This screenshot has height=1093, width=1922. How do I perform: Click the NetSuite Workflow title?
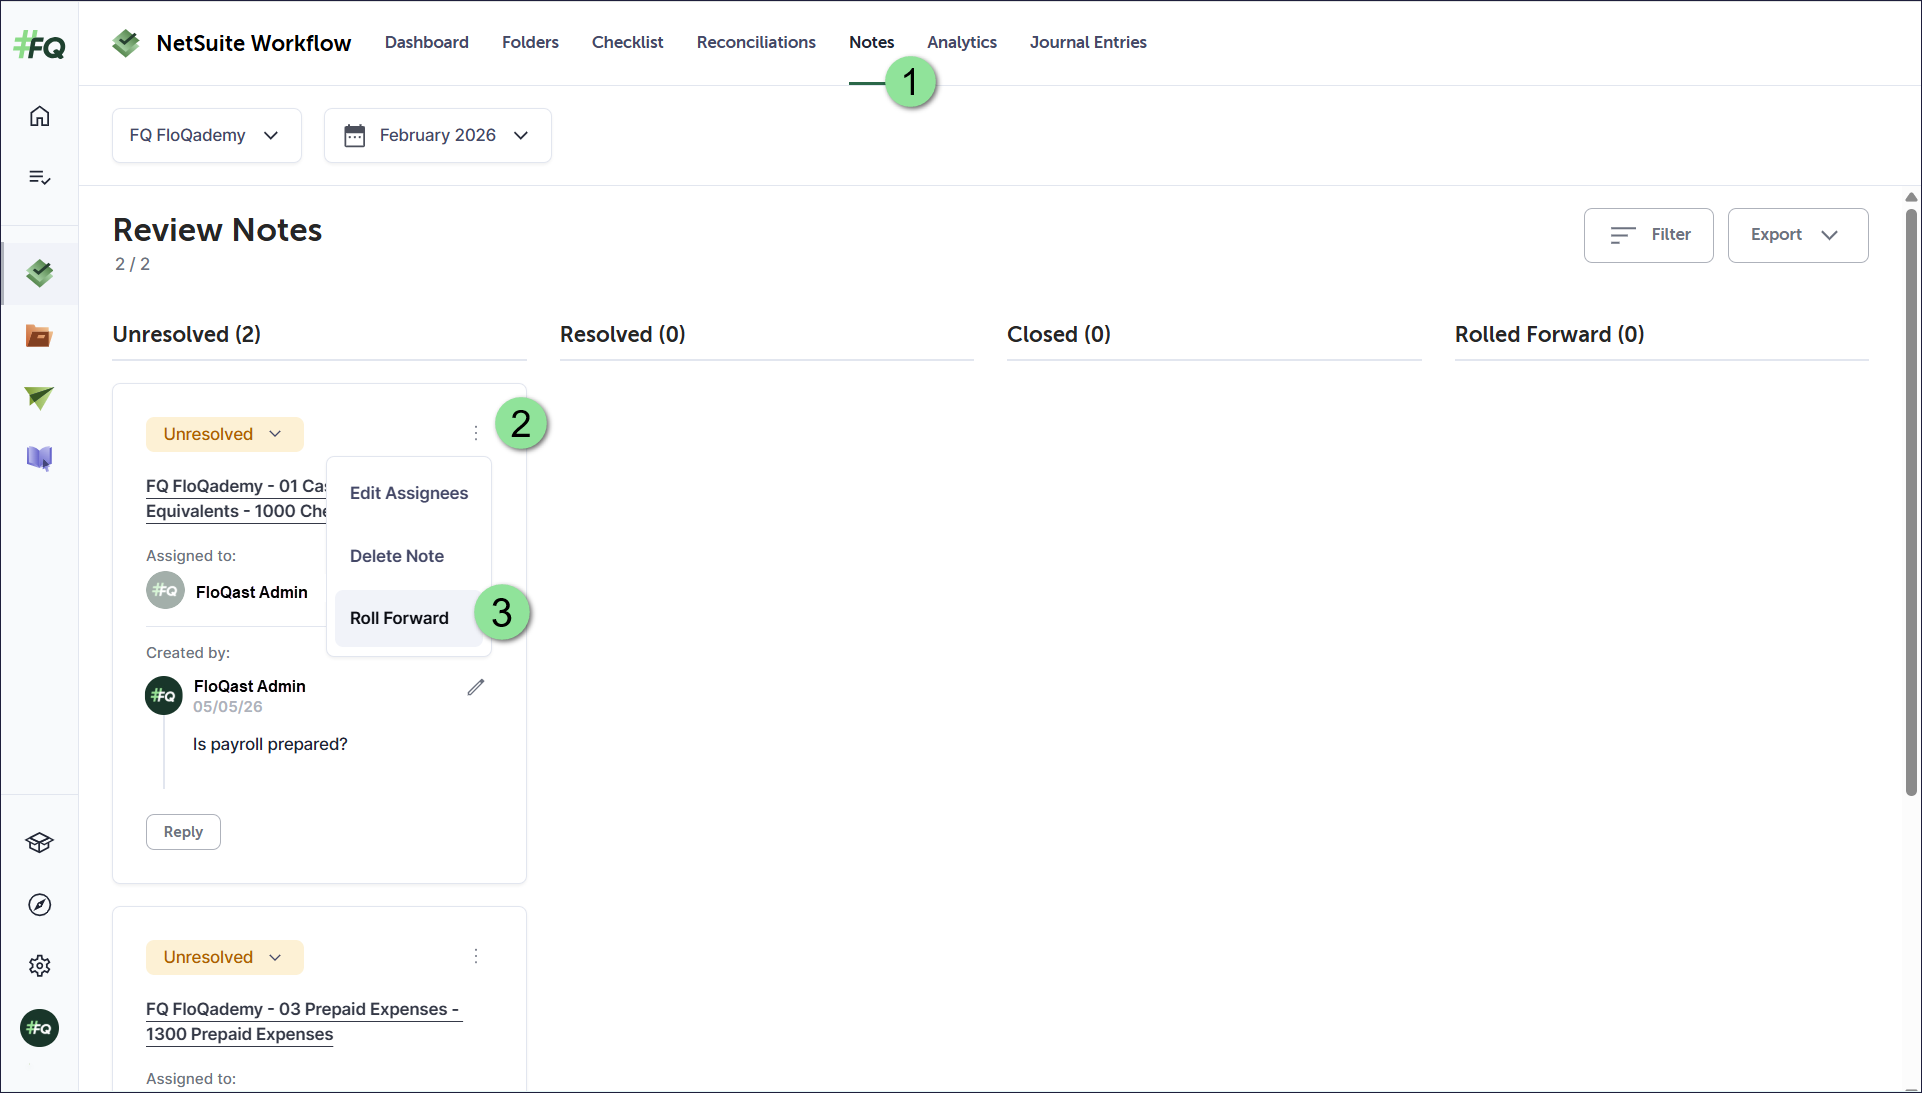(254, 43)
